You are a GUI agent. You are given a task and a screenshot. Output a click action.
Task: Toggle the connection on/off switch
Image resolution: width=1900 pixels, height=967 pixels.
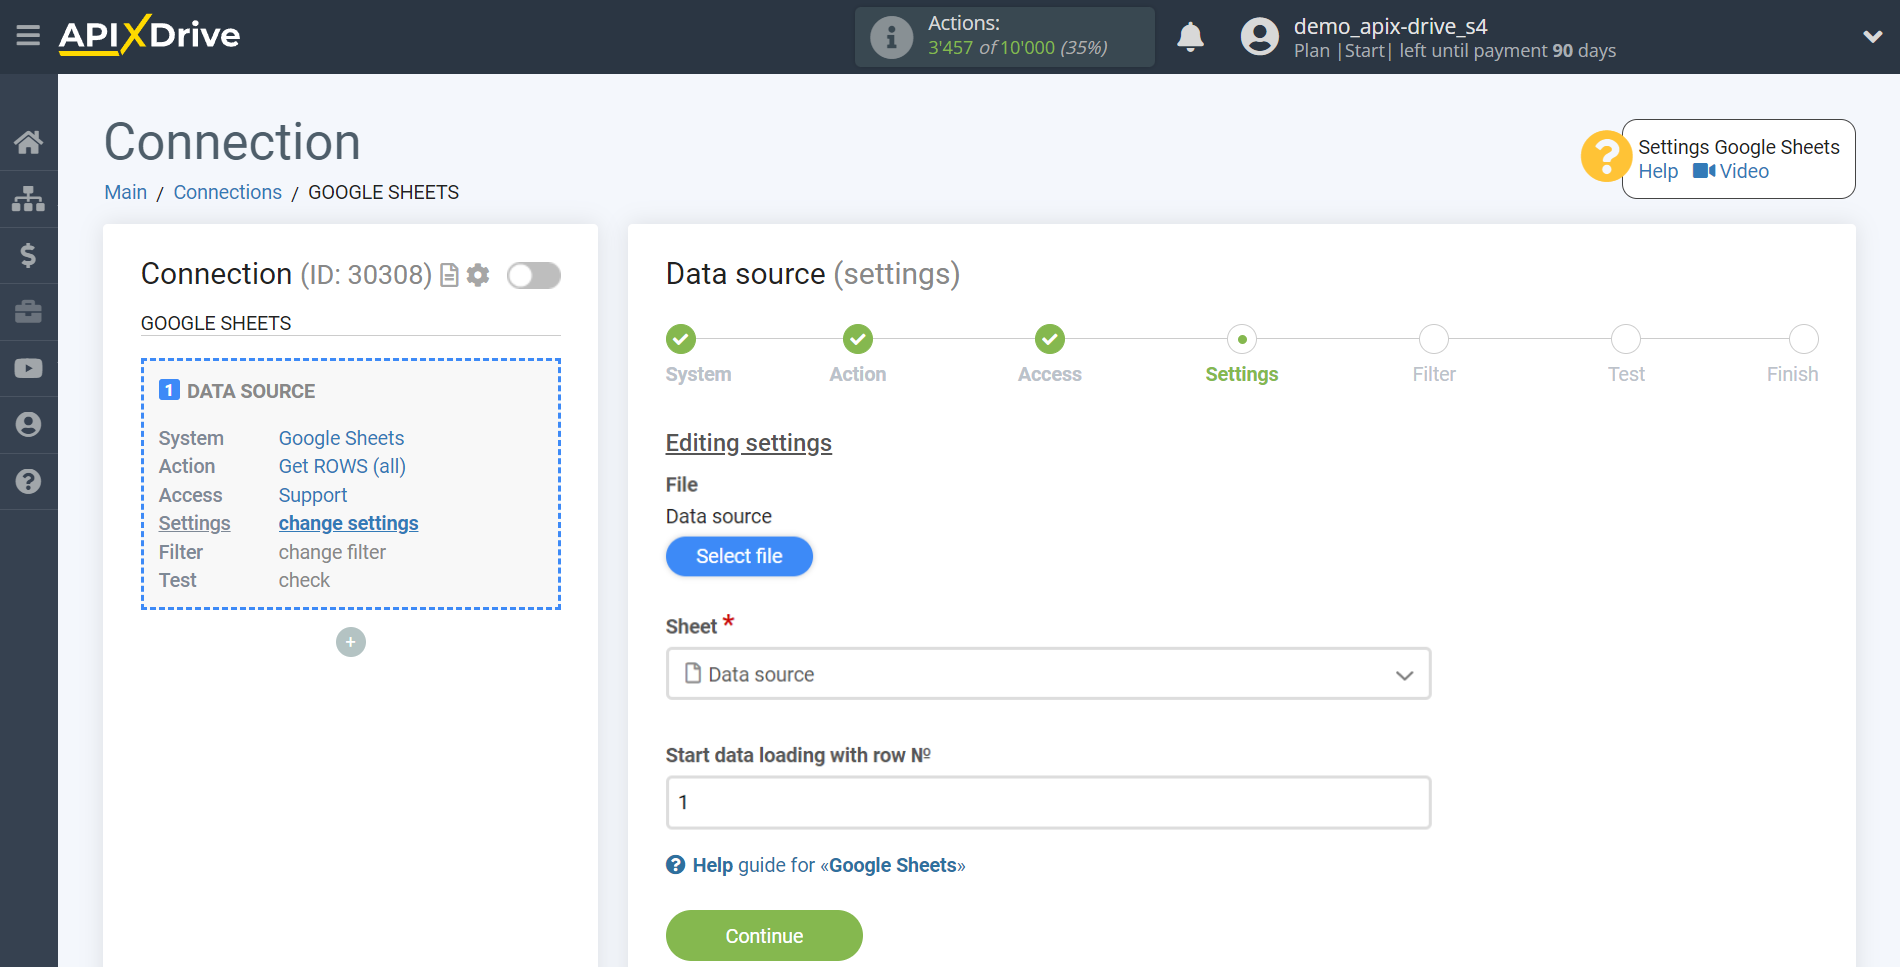533,275
